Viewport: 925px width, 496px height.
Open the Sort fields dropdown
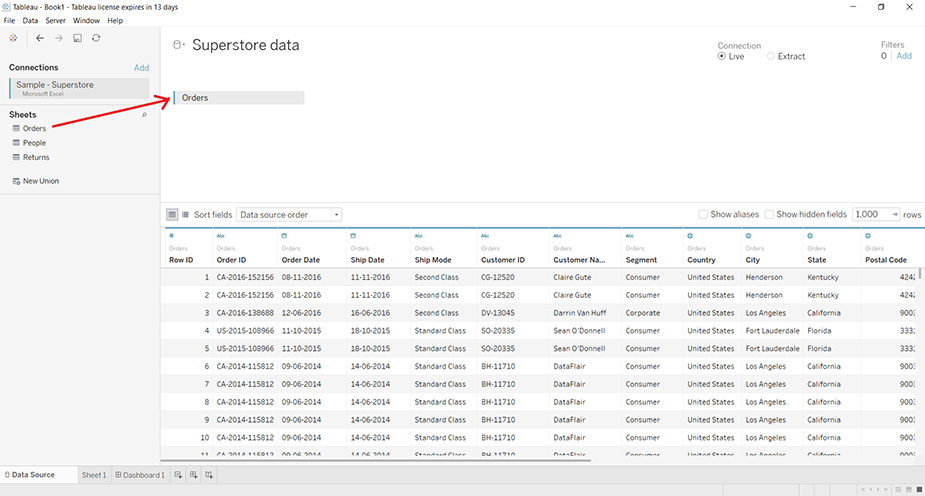pyautogui.click(x=289, y=215)
